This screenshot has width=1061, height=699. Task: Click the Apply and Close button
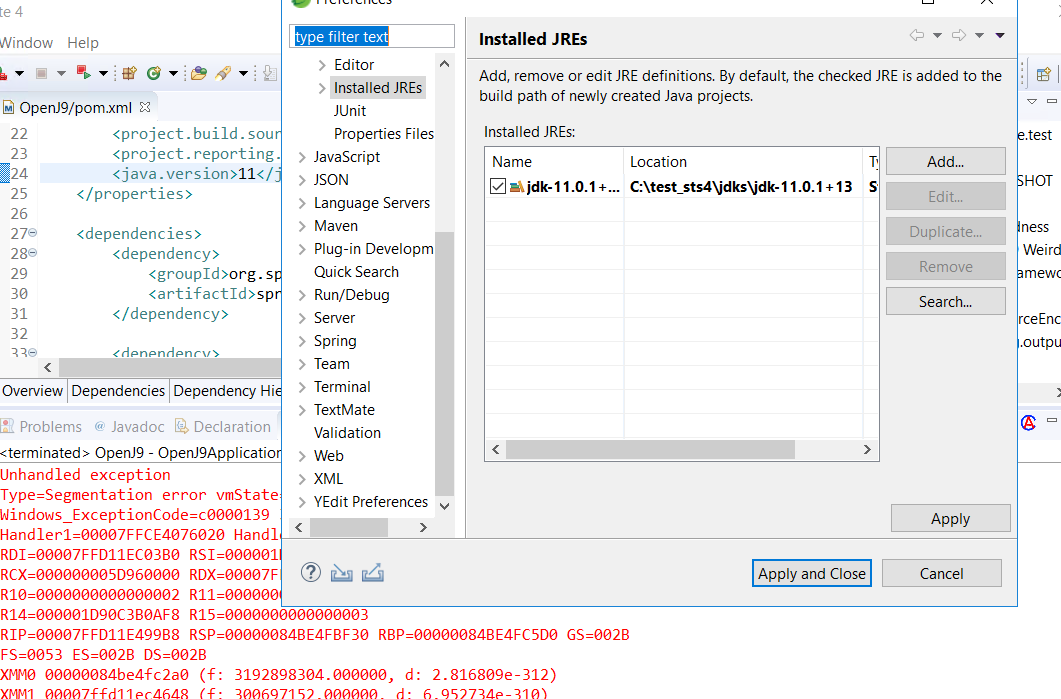(811, 573)
